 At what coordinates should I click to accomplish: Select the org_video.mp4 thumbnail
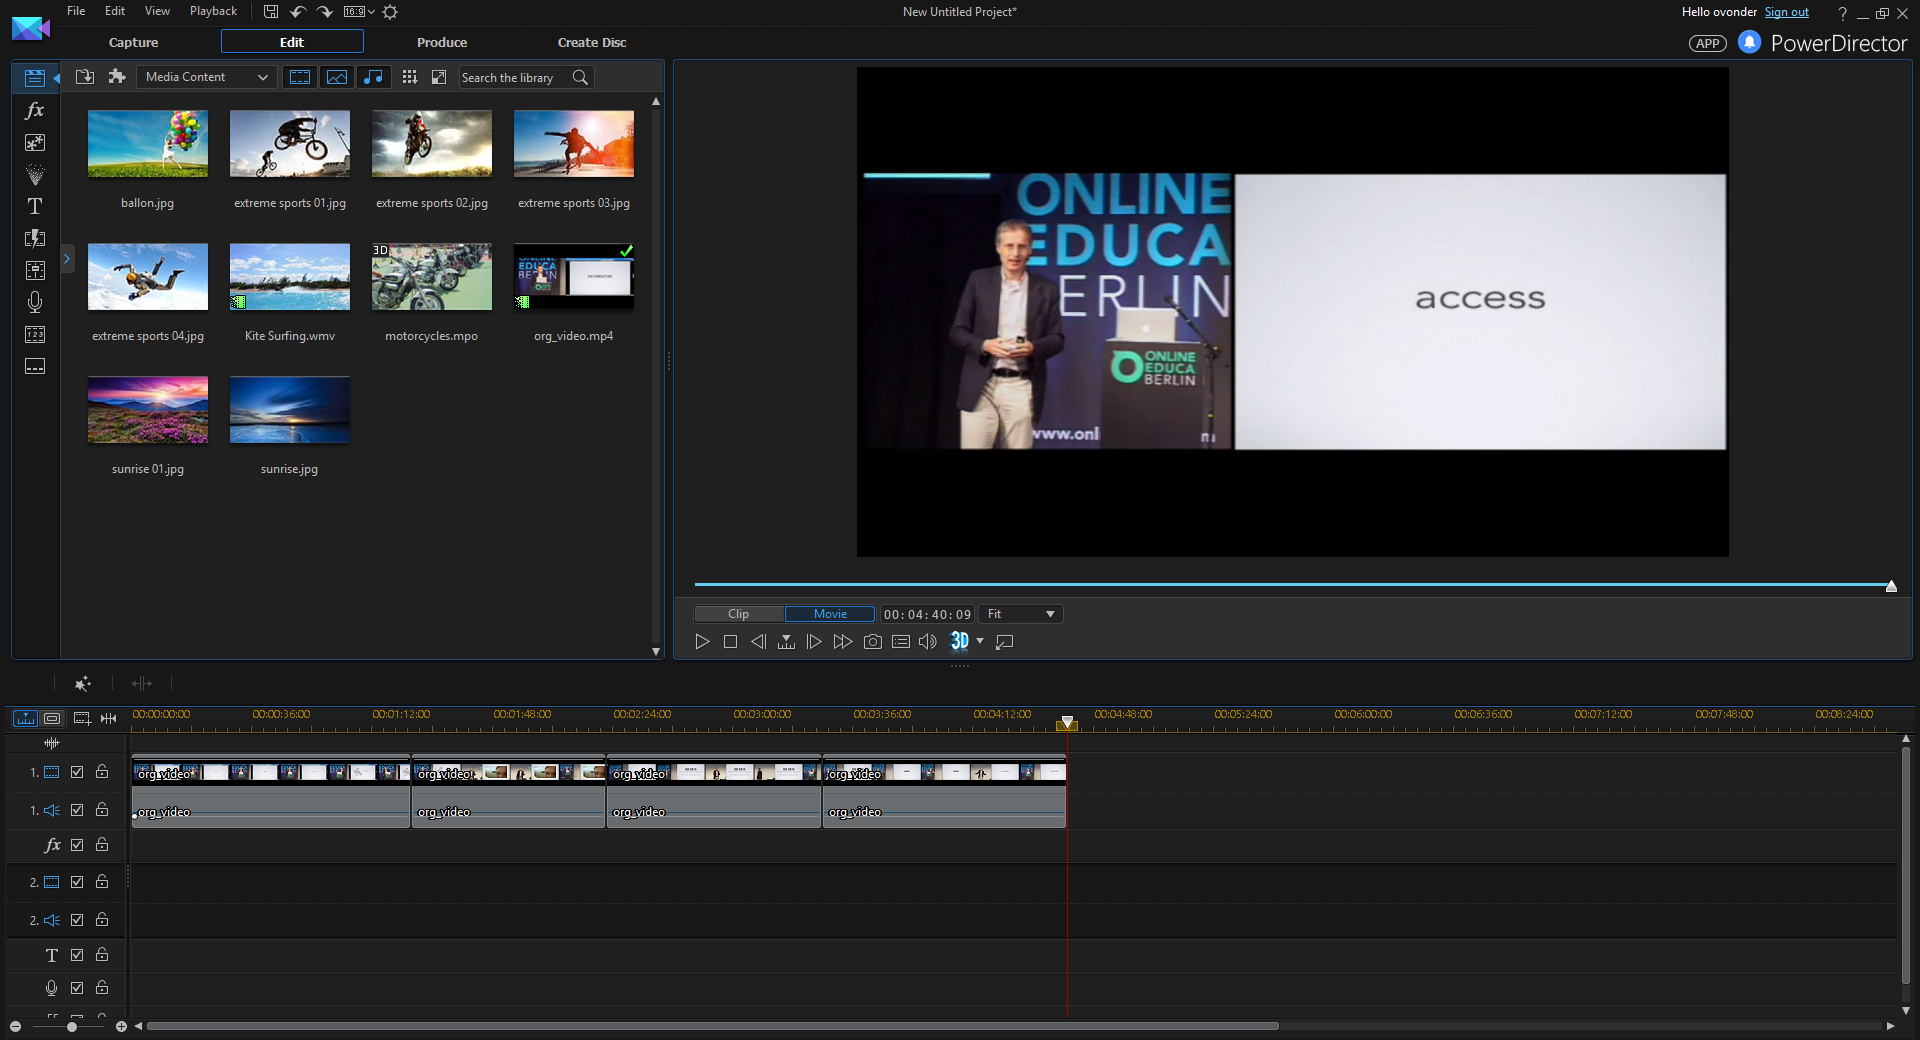[x=574, y=277]
